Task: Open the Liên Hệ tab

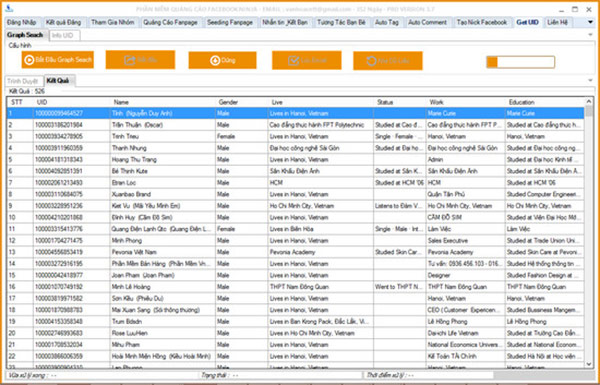Action: [557, 22]
